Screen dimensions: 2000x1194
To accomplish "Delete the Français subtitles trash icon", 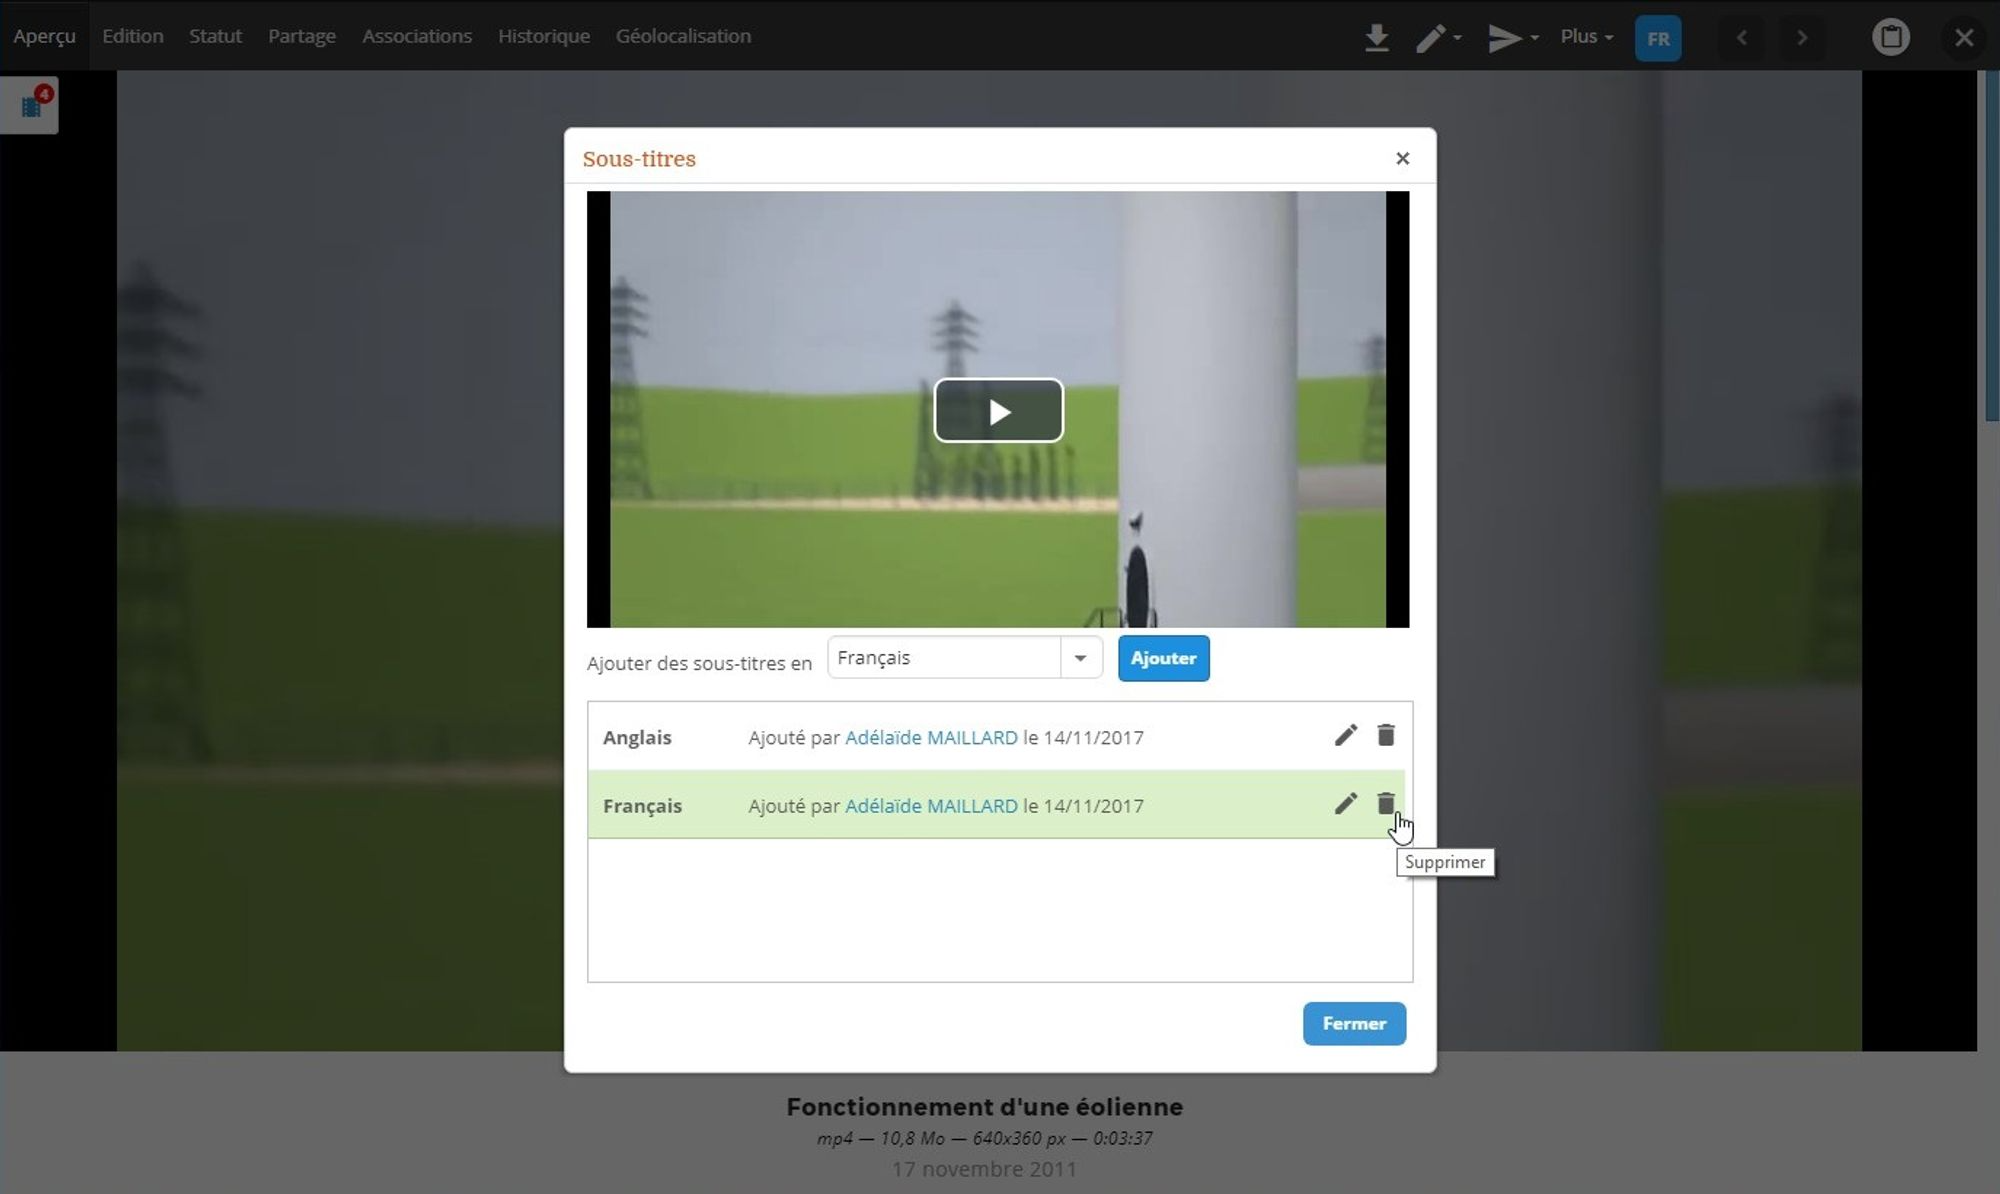I will coord(1385,804).
